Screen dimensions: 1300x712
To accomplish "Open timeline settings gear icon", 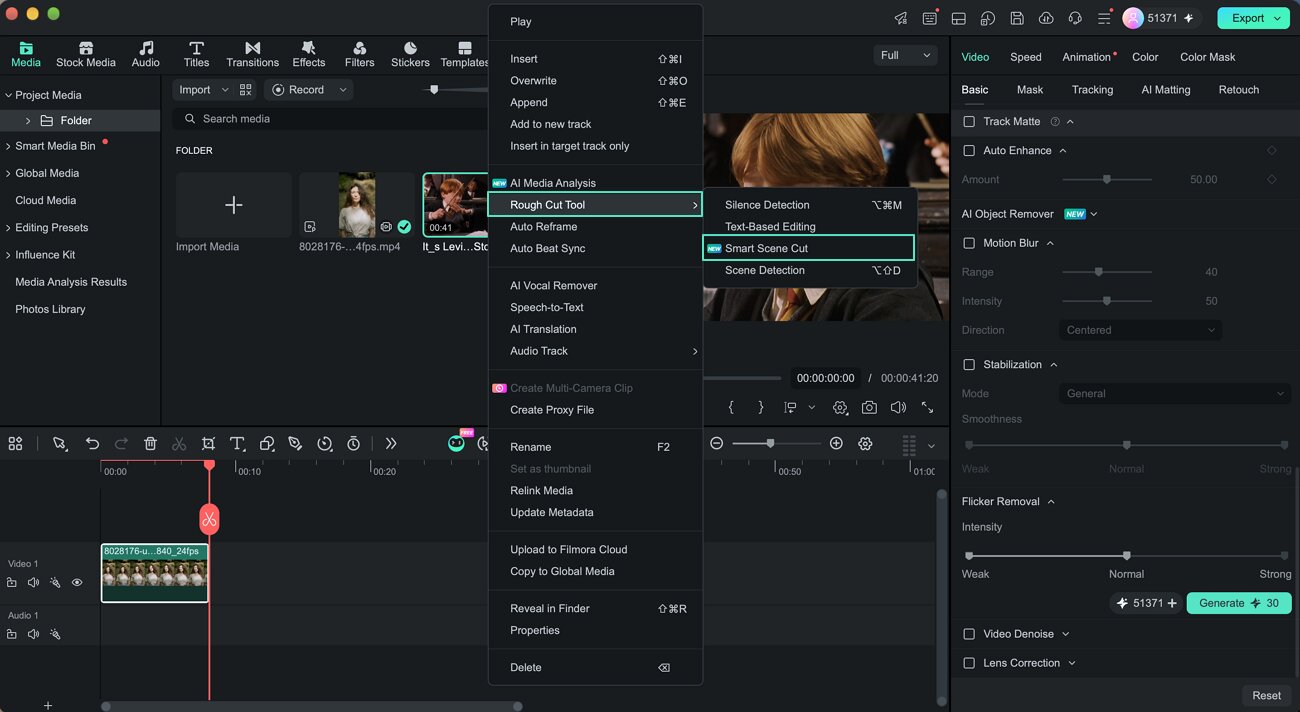I will 865,443.
